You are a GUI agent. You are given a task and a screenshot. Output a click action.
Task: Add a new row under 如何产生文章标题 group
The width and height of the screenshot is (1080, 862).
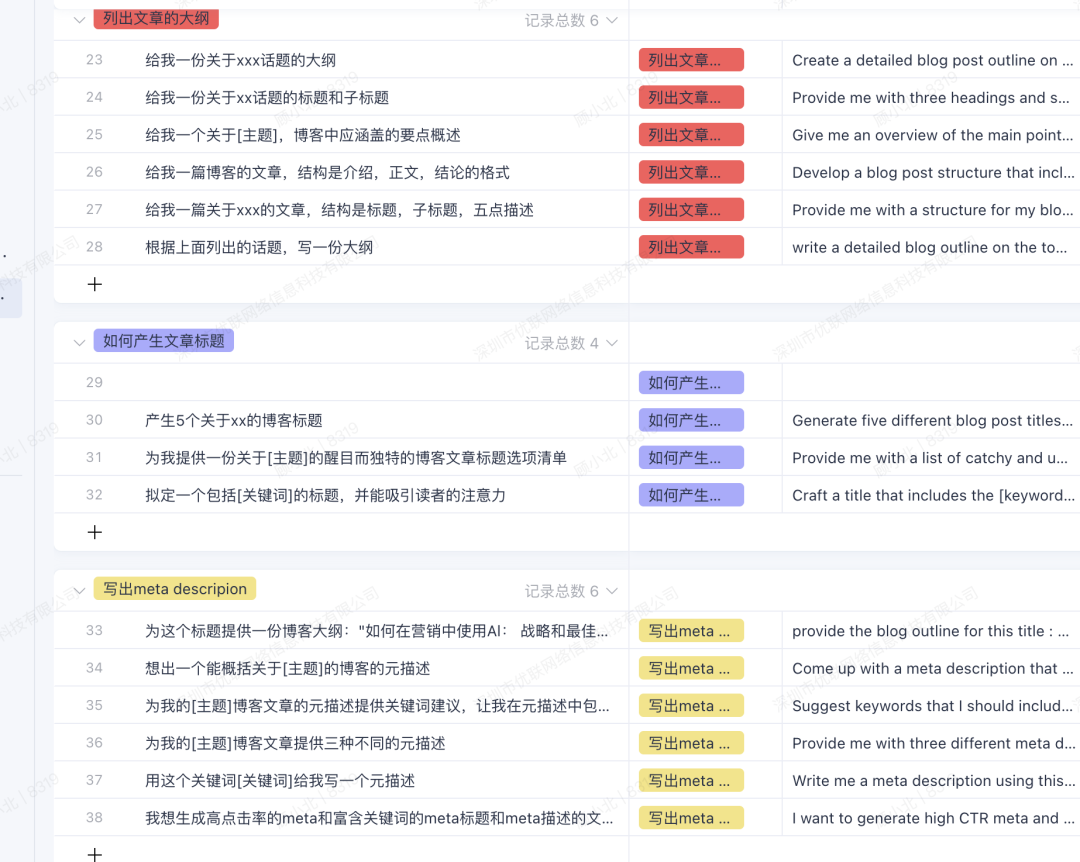(95, 532)
